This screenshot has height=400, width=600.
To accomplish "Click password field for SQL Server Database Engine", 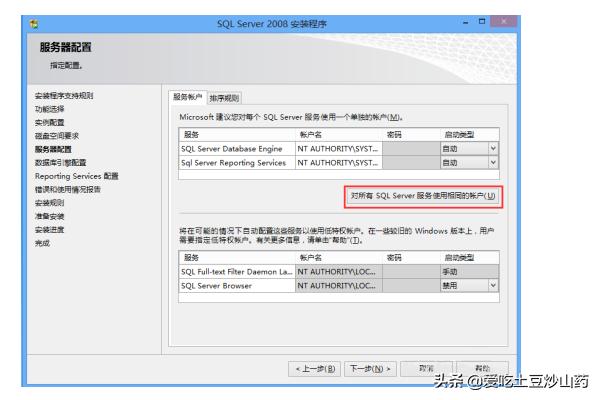I will pos(411,149).
